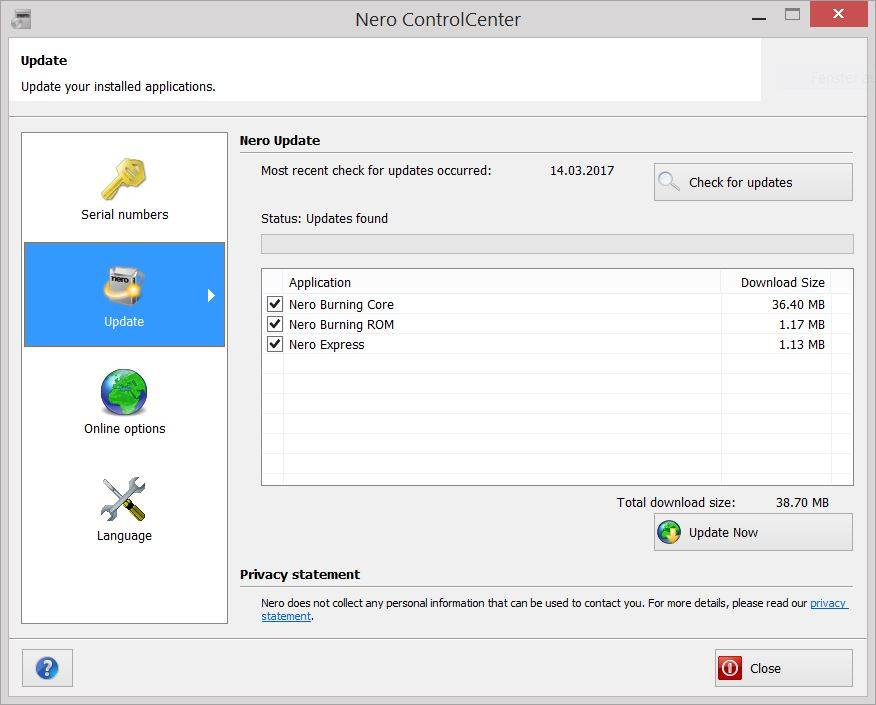Image resolution: width=876 pixels, height=705 pixels.
Task: Click the magnifying glass icon on Check for updates
Action: coord(668,182)
